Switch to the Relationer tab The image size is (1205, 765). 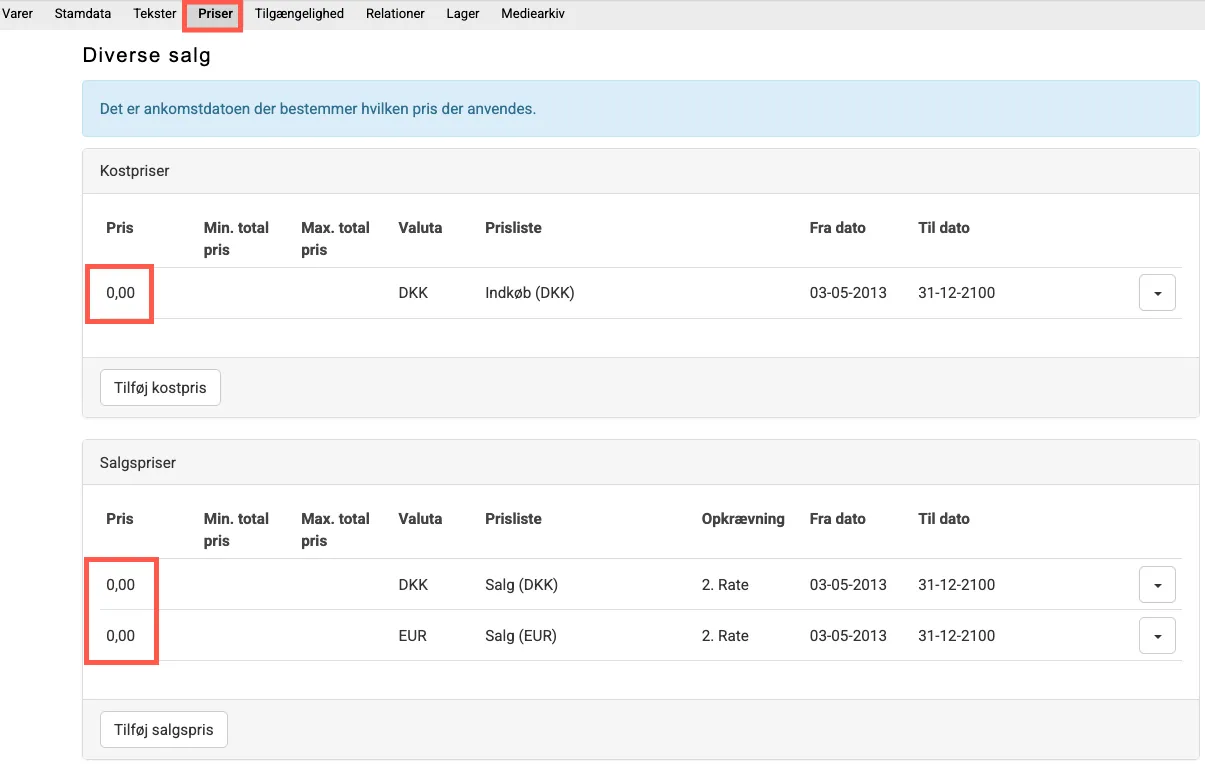coord(395,14)
